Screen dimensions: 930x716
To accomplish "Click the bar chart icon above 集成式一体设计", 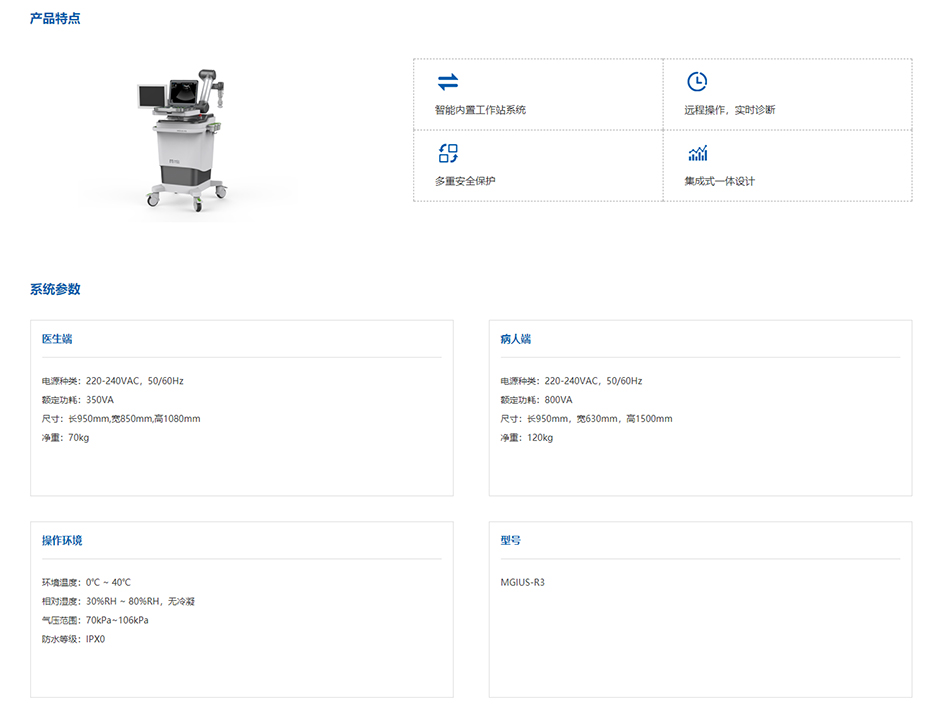I will coord(698,153).
